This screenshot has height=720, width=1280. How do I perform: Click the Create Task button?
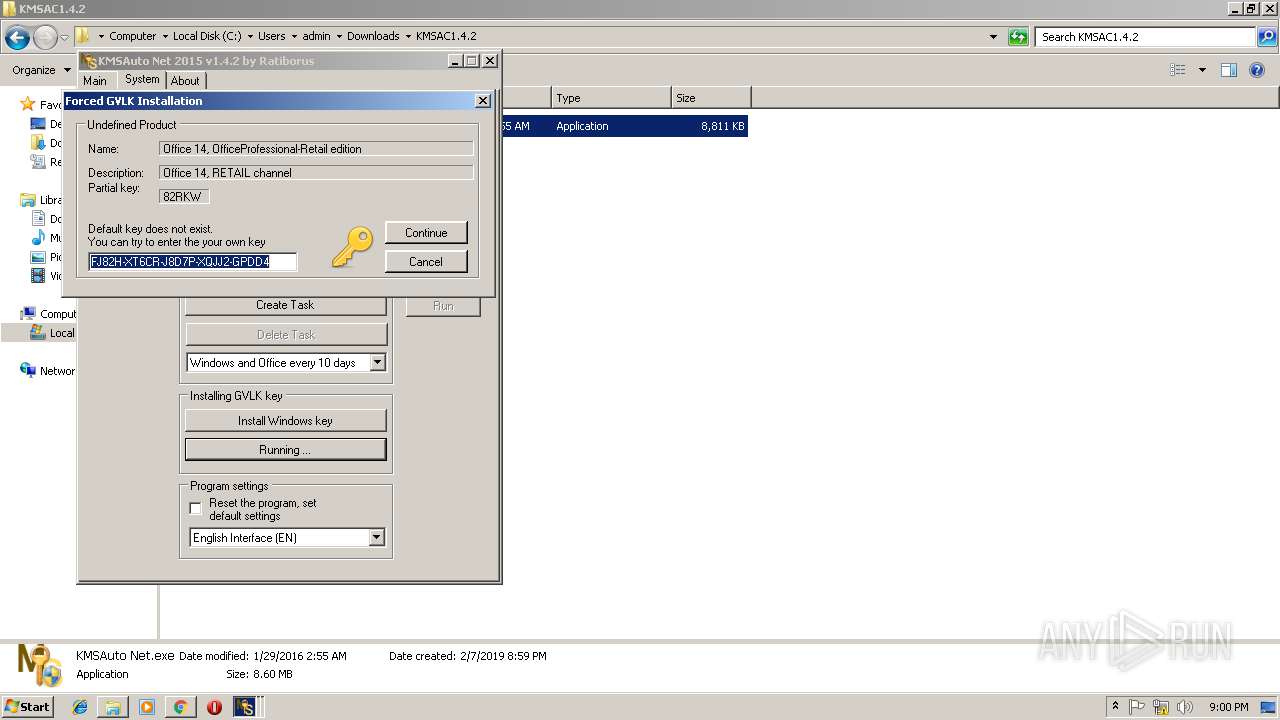coord(286,305)
